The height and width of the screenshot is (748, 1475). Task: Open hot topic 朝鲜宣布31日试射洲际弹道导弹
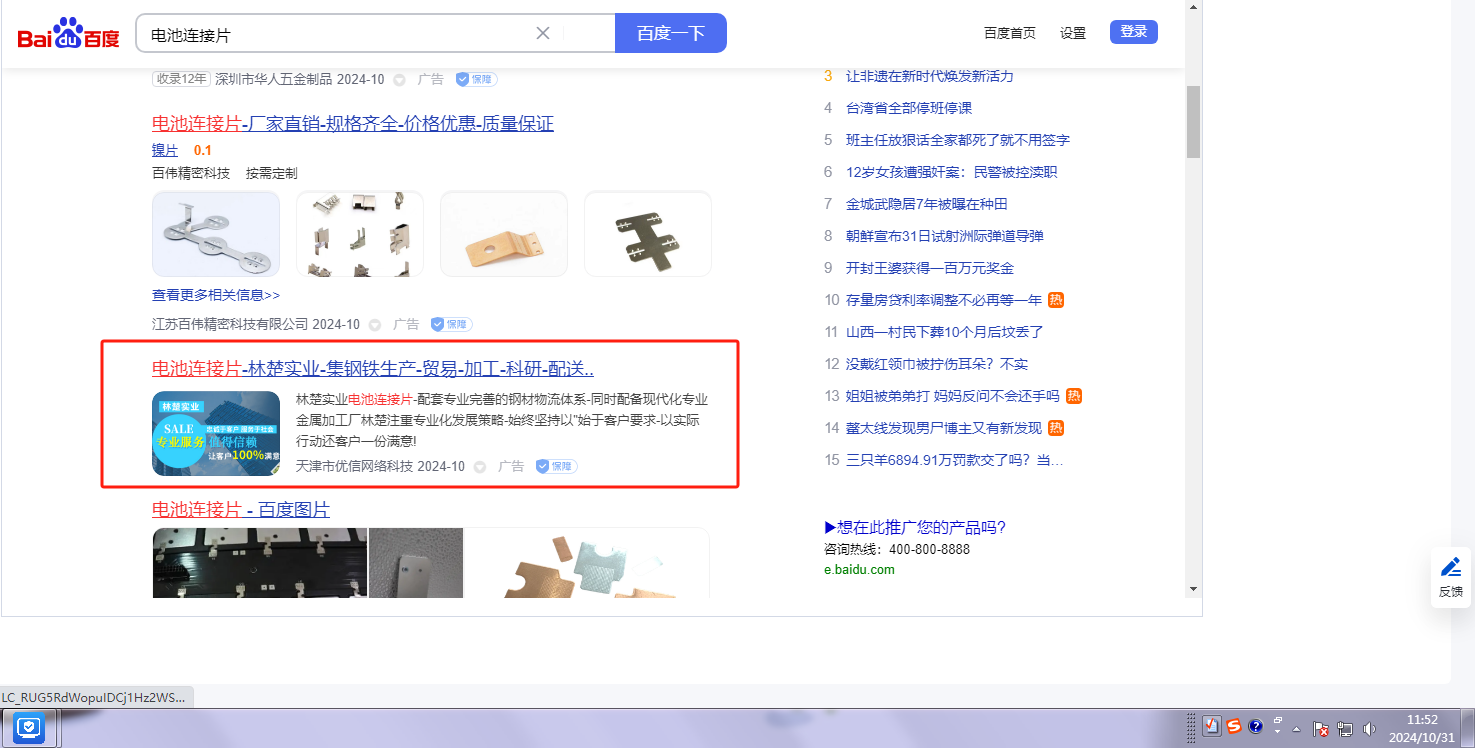coord(945,236)
